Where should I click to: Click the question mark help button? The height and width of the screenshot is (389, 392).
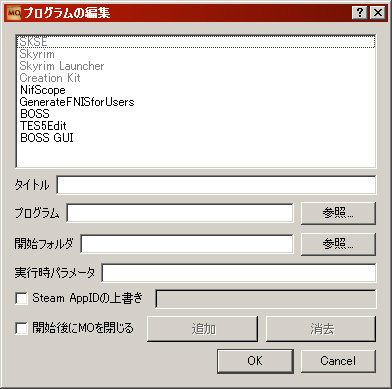pyautogui.click(x=360, y=13)
